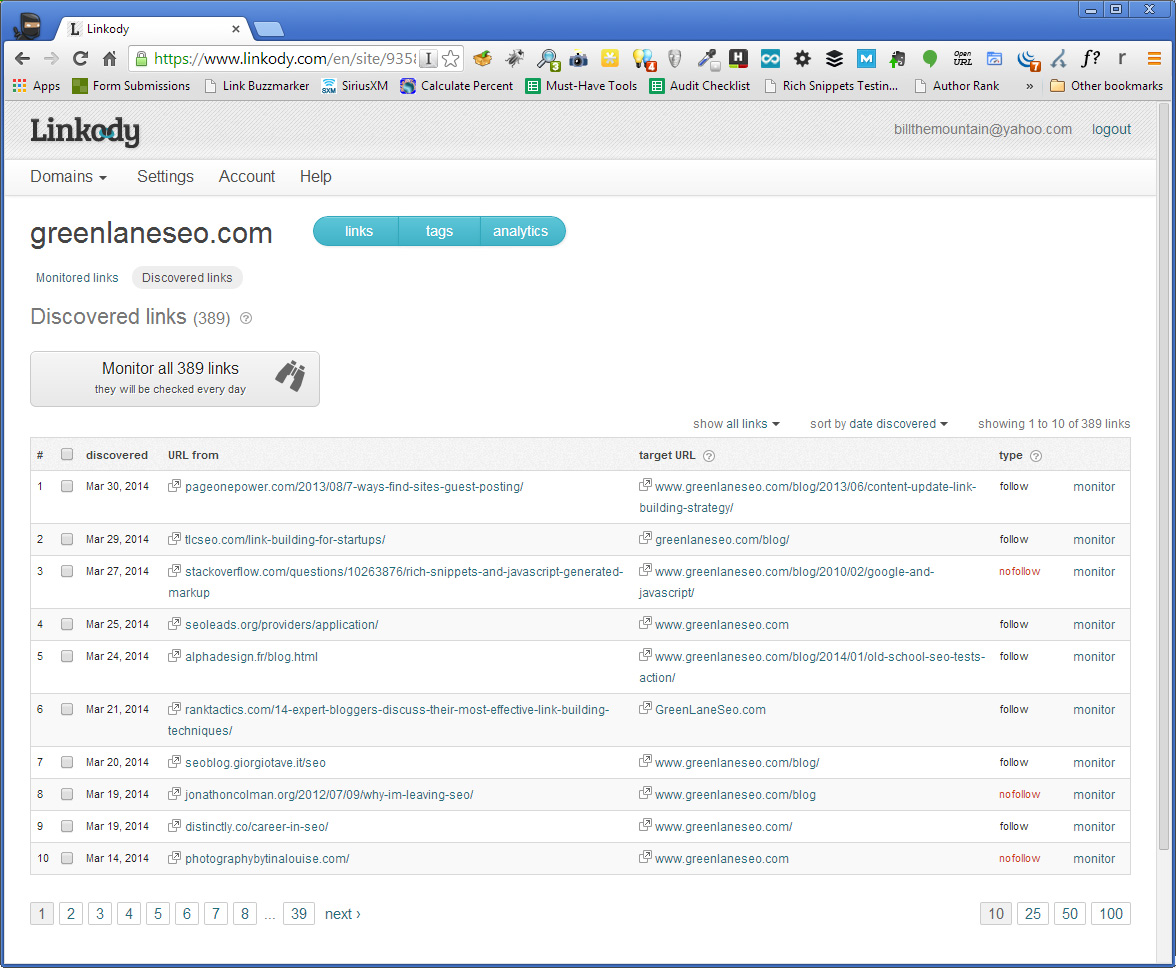Open the camera screenshot extension
Image resolution: width=1176 pixels, height=968 pixels.
(x=578, y=58)
